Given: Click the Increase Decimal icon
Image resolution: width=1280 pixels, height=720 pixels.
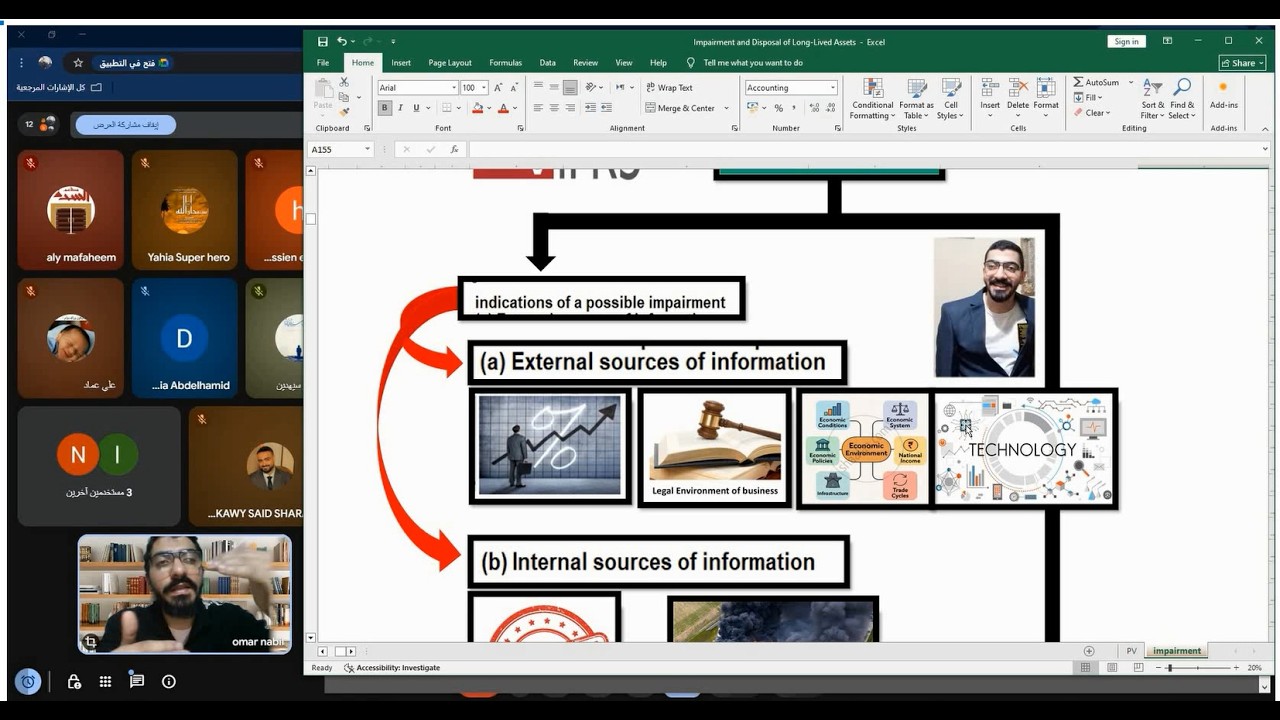Looking at the screenshot, I should [x=813, y=108].
